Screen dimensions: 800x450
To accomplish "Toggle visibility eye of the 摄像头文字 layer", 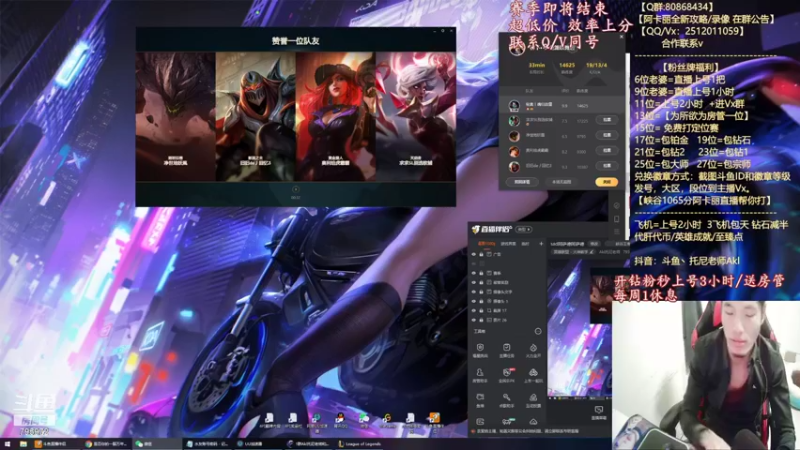I will (473, 292).
